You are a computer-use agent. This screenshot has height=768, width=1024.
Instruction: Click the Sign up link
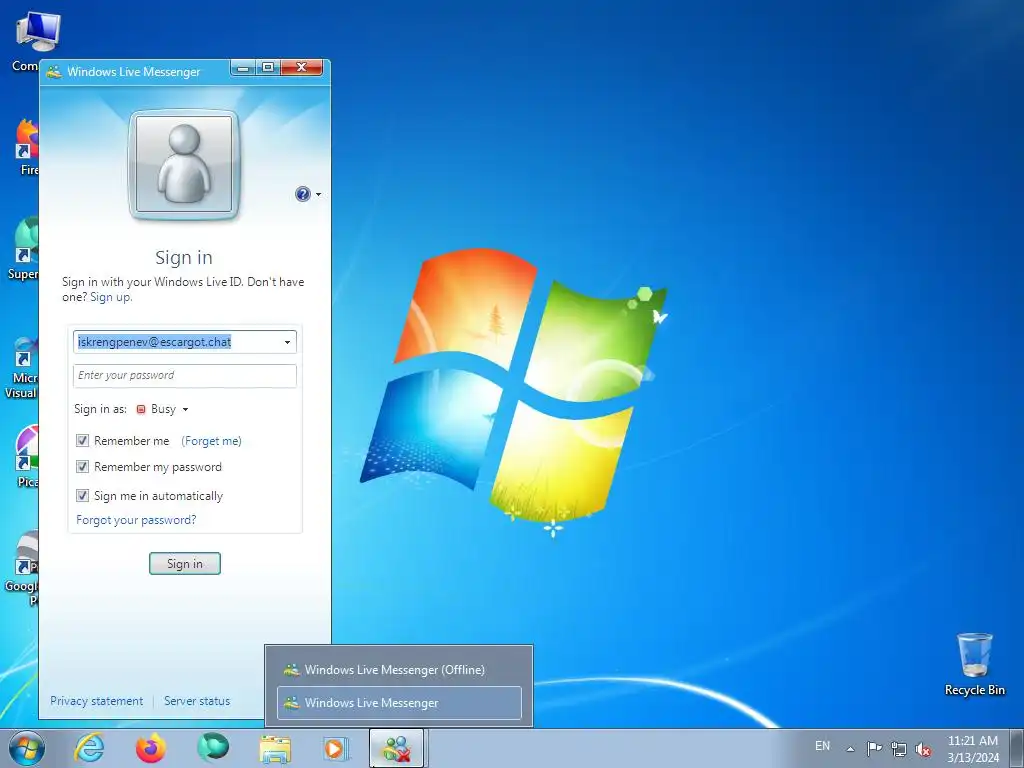click(110, 297)
